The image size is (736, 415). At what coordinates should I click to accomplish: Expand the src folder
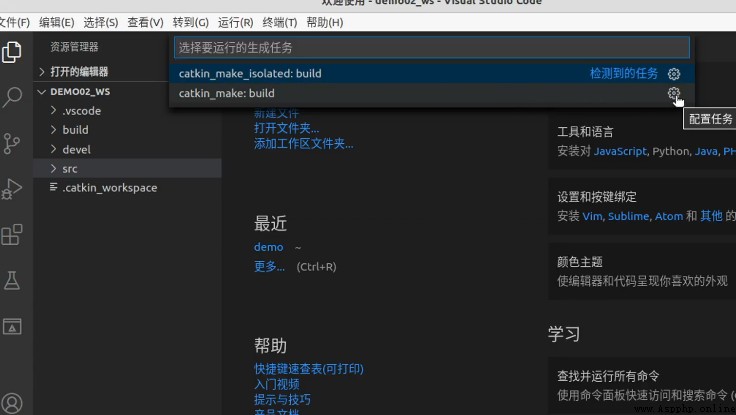pos(54,169)
